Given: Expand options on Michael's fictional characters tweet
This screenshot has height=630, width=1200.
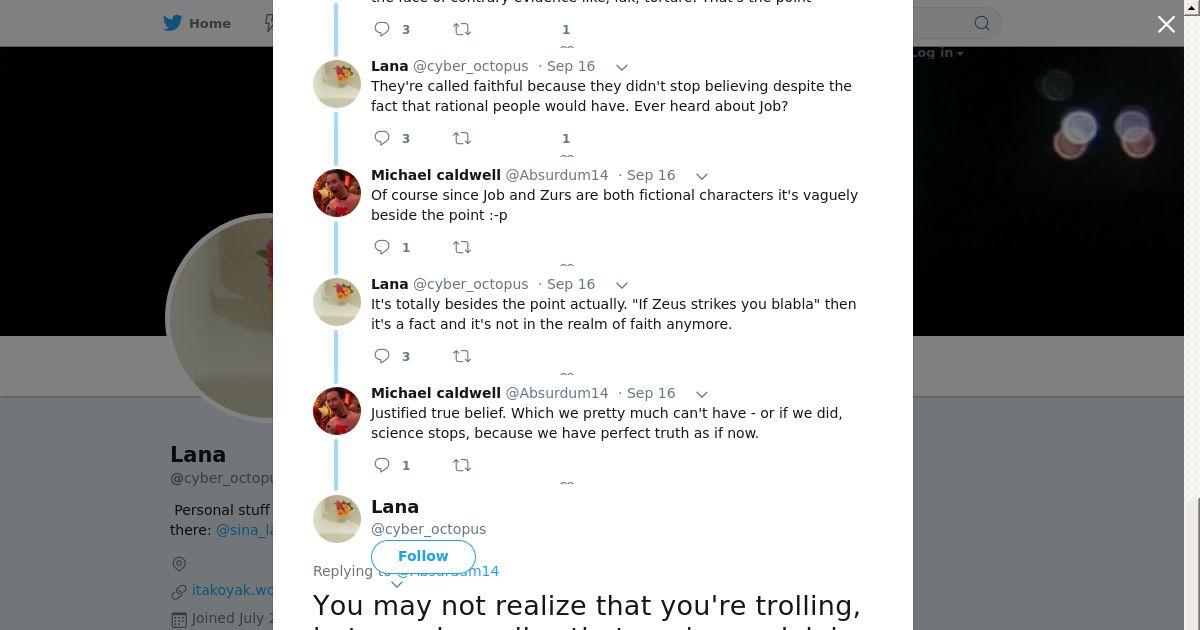Looking at the screenshot, I should click(702, 176).
